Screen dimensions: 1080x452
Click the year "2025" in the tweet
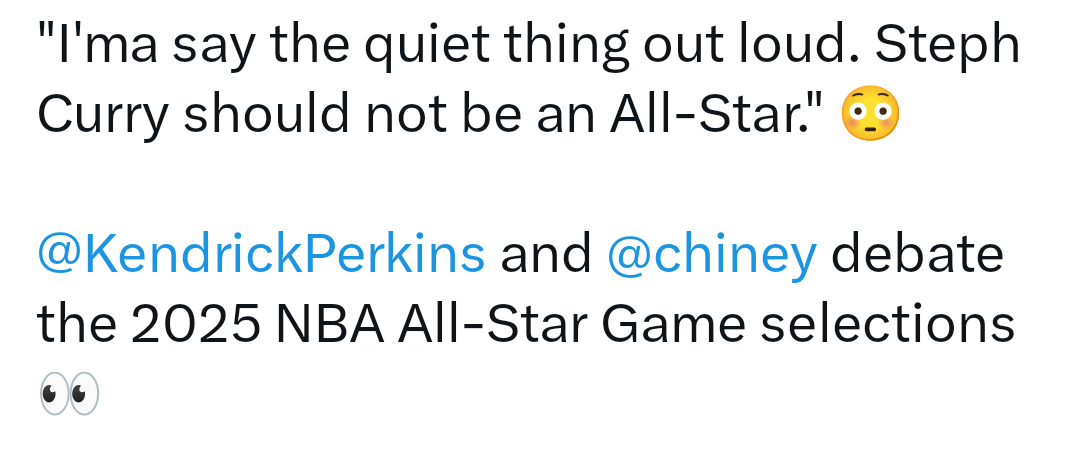[196, 324]
